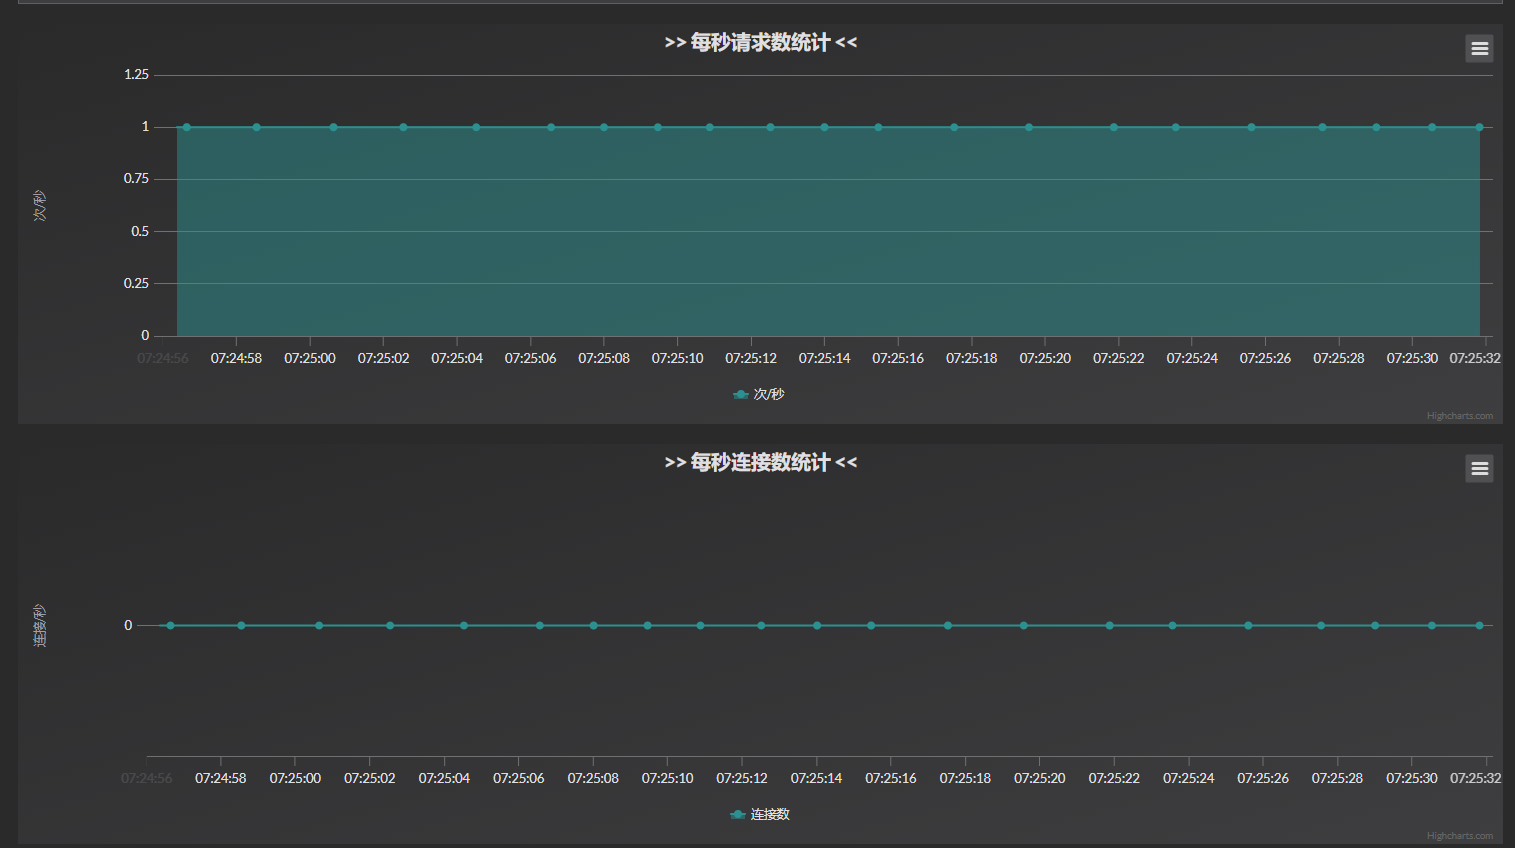Screen dimensions: 1515x848
Task: Open the requests-per-second chart context menu
Action: click(x=1479, y=48)
